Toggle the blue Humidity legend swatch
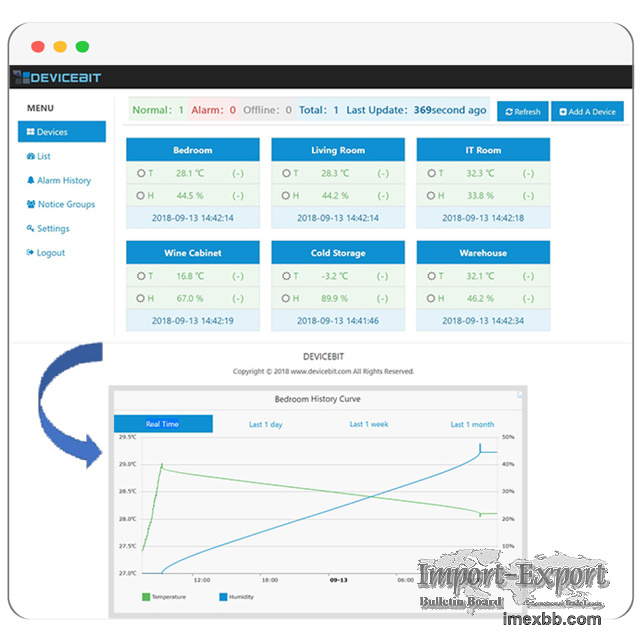The height and width of the screenshot is (640, 640). tap(222, 597)
